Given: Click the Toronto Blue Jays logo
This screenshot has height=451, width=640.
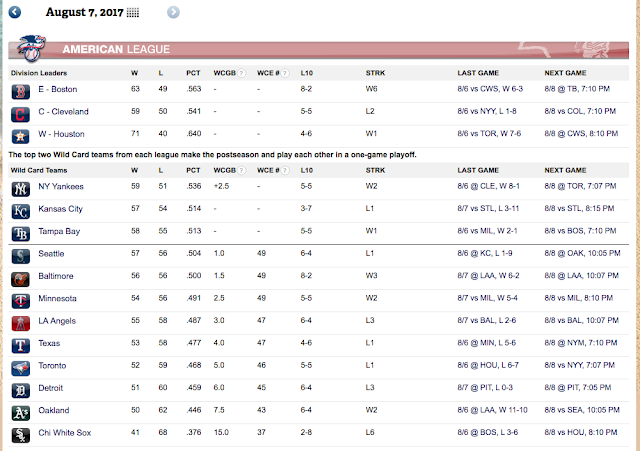Looking at the screenshot, I should (x=20, y=368).
